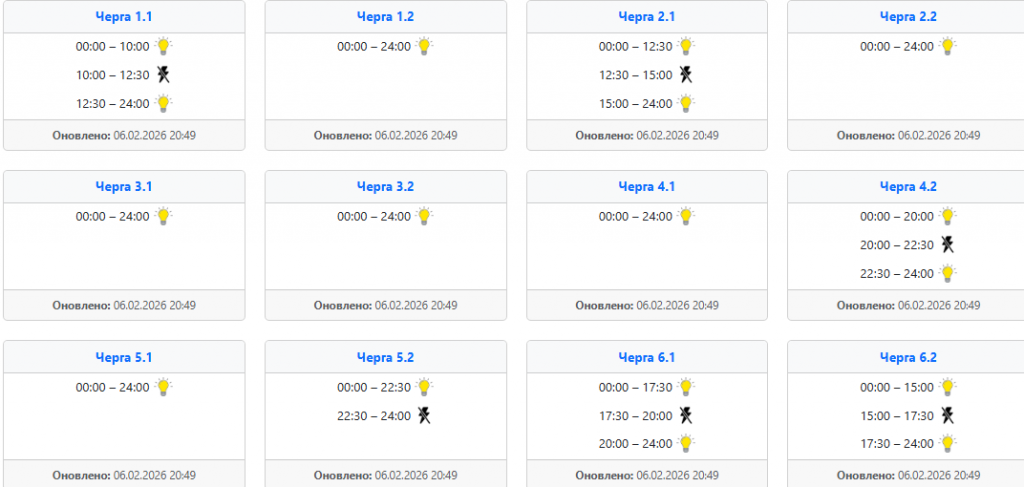Viewport: 1024px width, 487px height.
Task: Click the power-off icon for Черга 4.2 20:00 – 22:30
Action: [x=947, y=244]
